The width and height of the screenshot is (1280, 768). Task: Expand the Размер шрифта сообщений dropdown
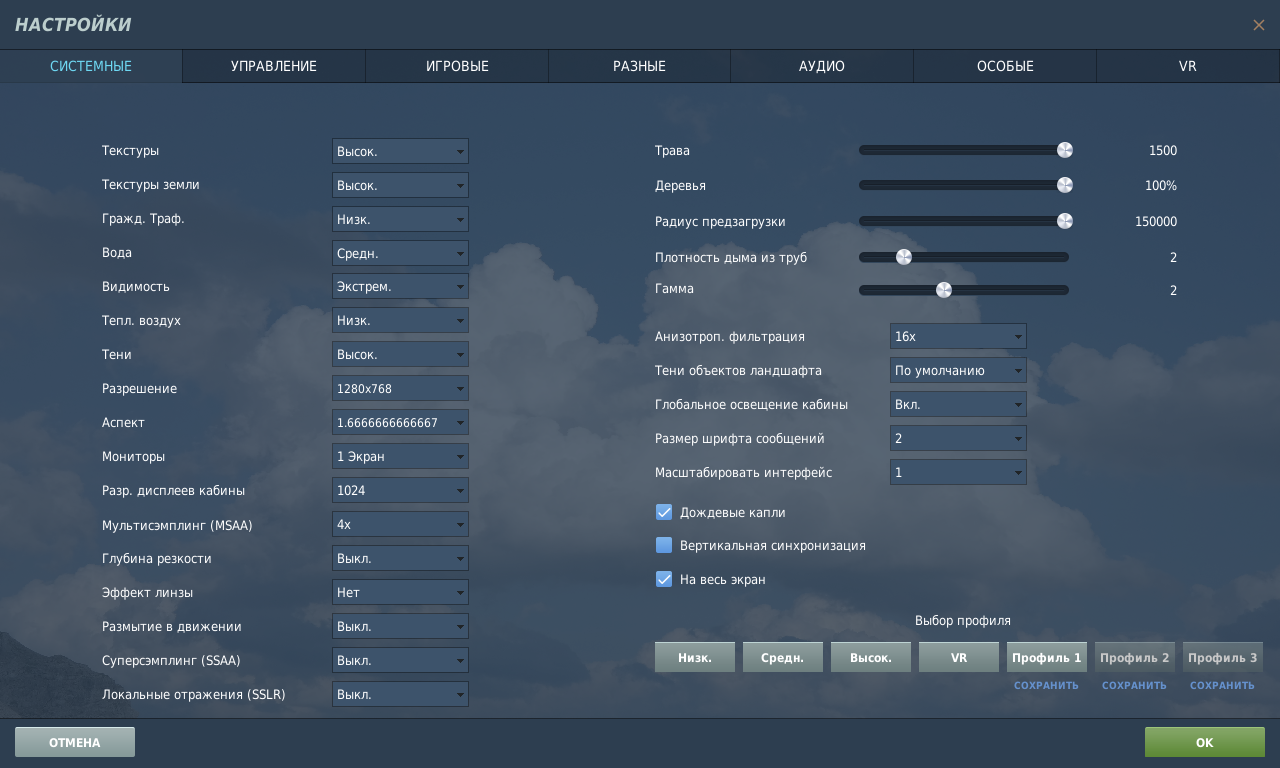pyautogui.click(x=958, y=438)
